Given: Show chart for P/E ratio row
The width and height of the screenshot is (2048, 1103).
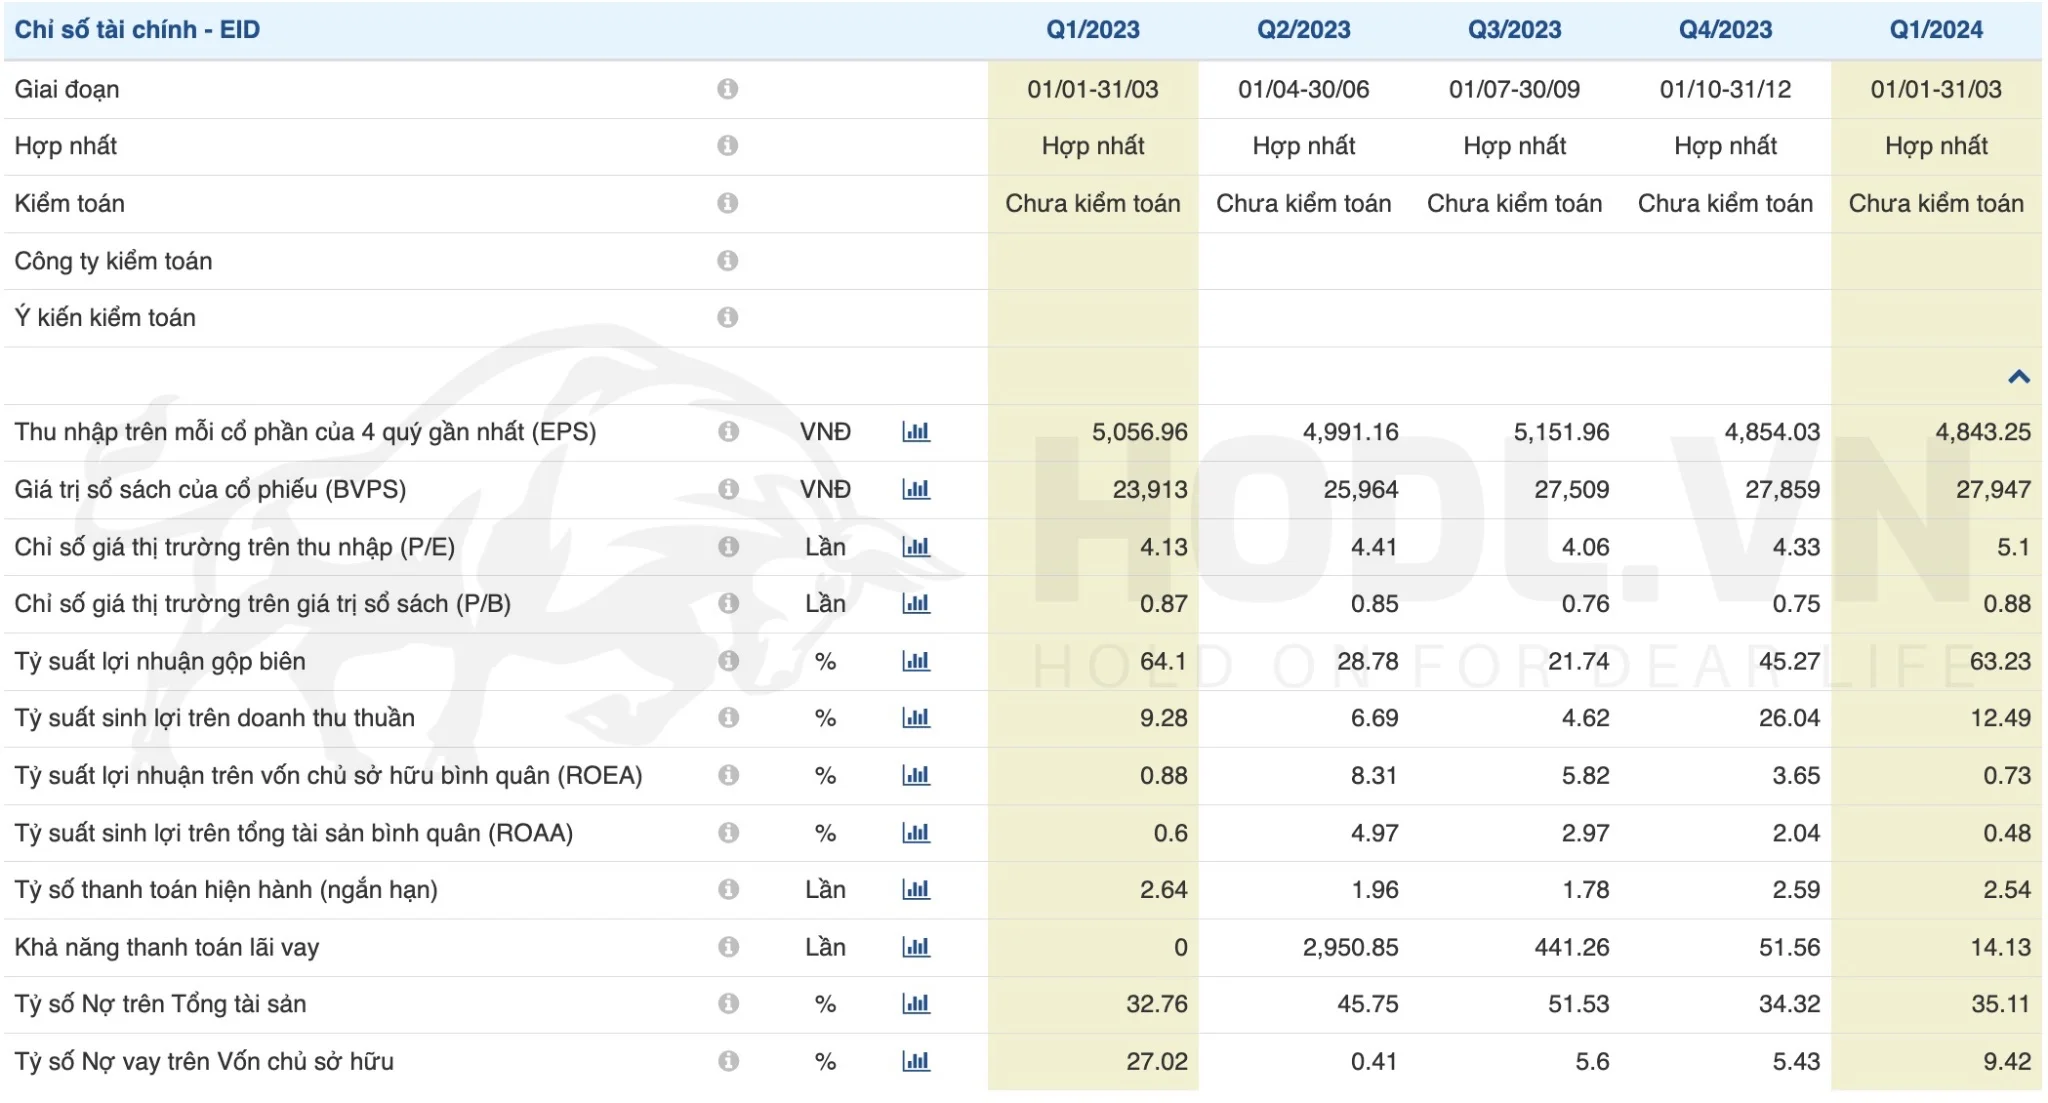Looking at the screenshot, I should 915,547.
